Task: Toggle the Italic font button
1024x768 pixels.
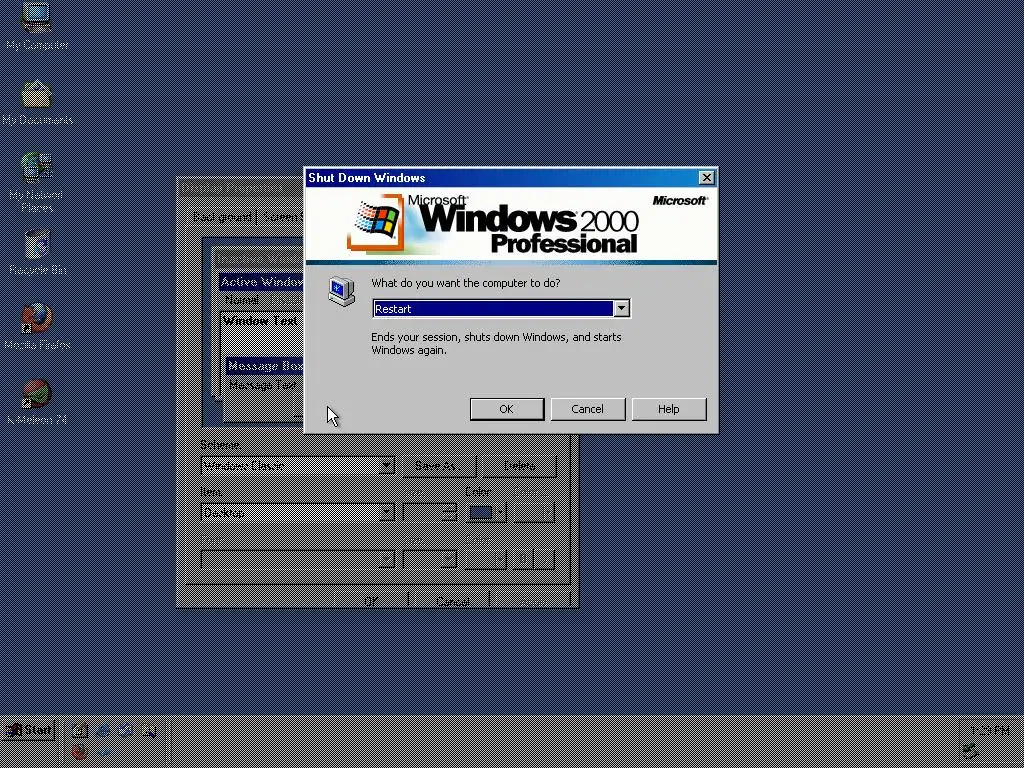Action: [x=545, y=560]
